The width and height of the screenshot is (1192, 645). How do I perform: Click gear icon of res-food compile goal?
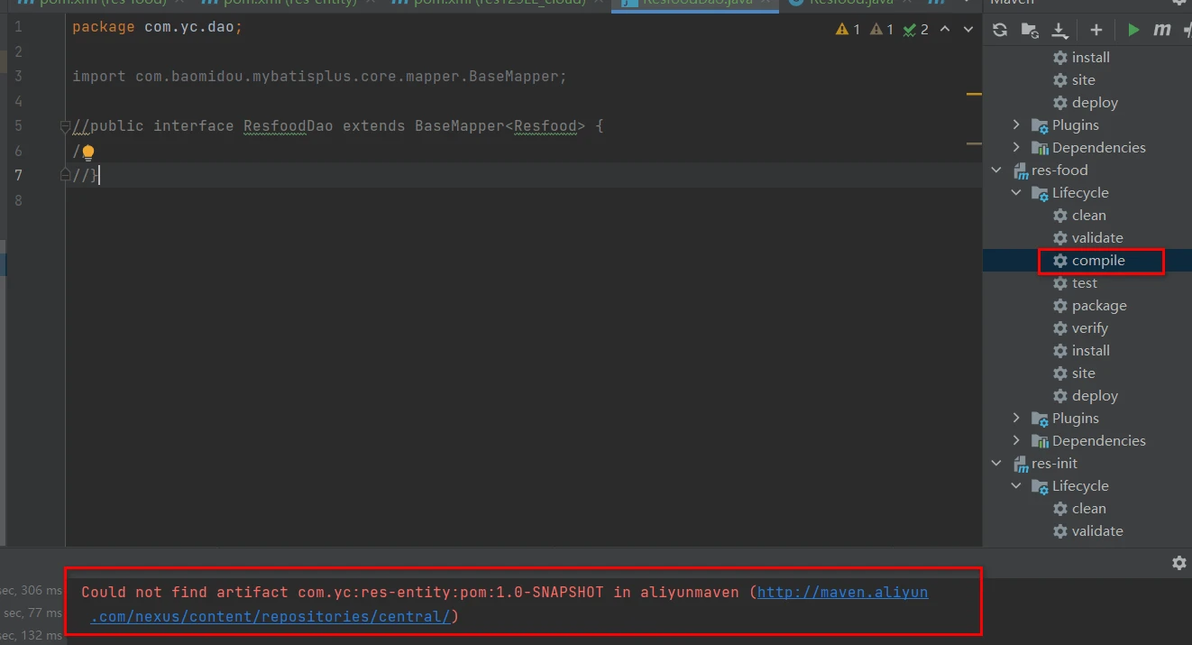click(x=1060, y=260)
